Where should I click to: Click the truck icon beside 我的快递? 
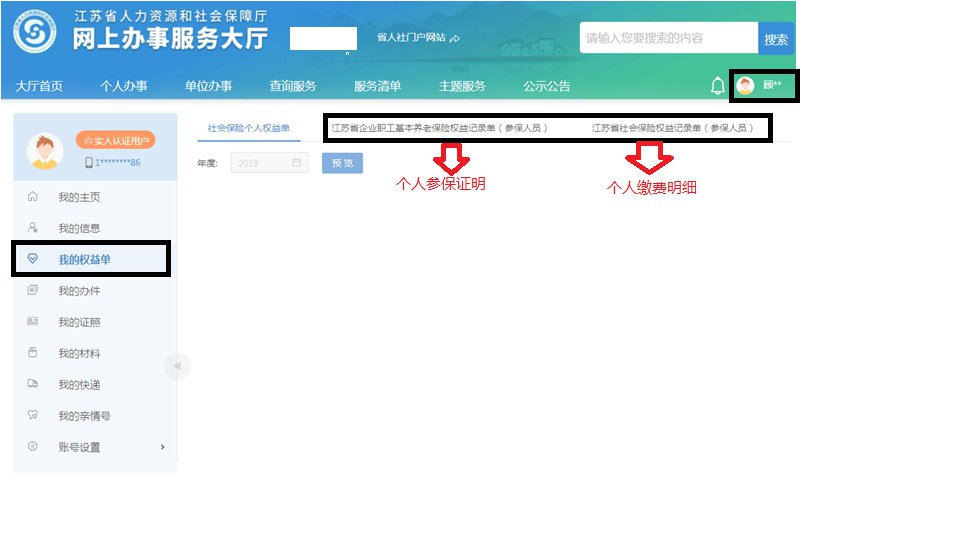pyautogui.click(x=32, y=383)
